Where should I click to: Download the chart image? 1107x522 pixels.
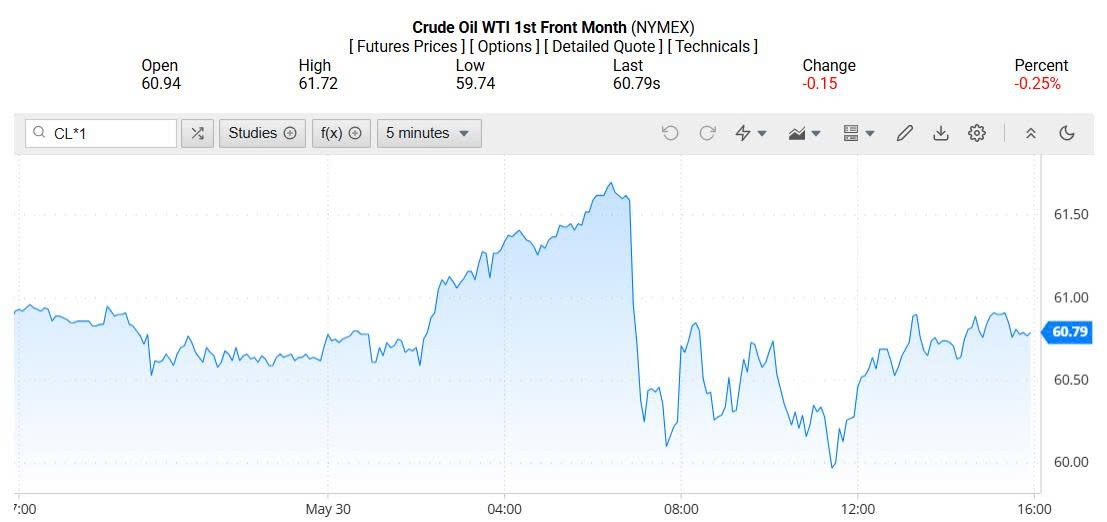coord(940,133)
